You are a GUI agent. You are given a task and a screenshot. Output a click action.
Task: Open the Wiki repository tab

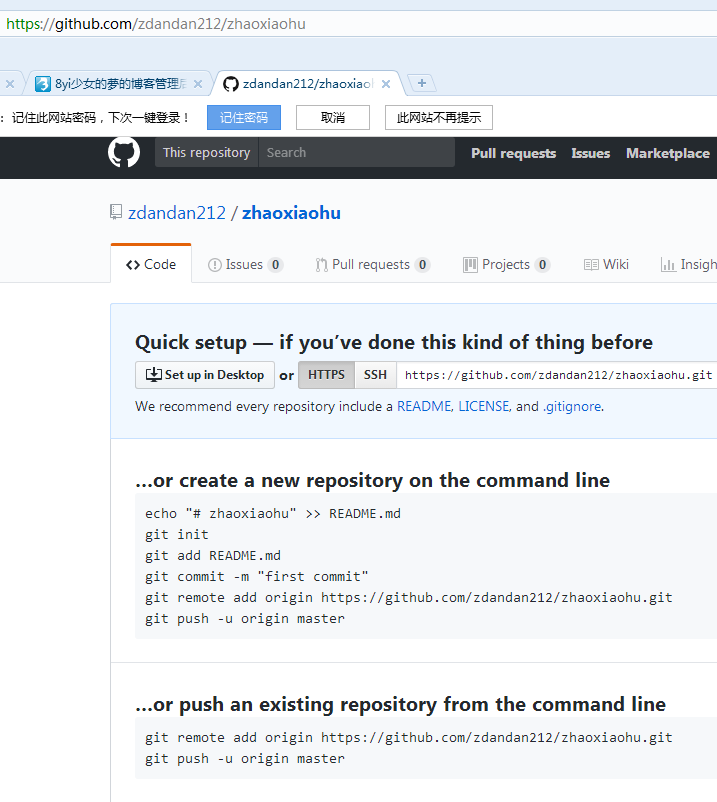pos(606,264)
